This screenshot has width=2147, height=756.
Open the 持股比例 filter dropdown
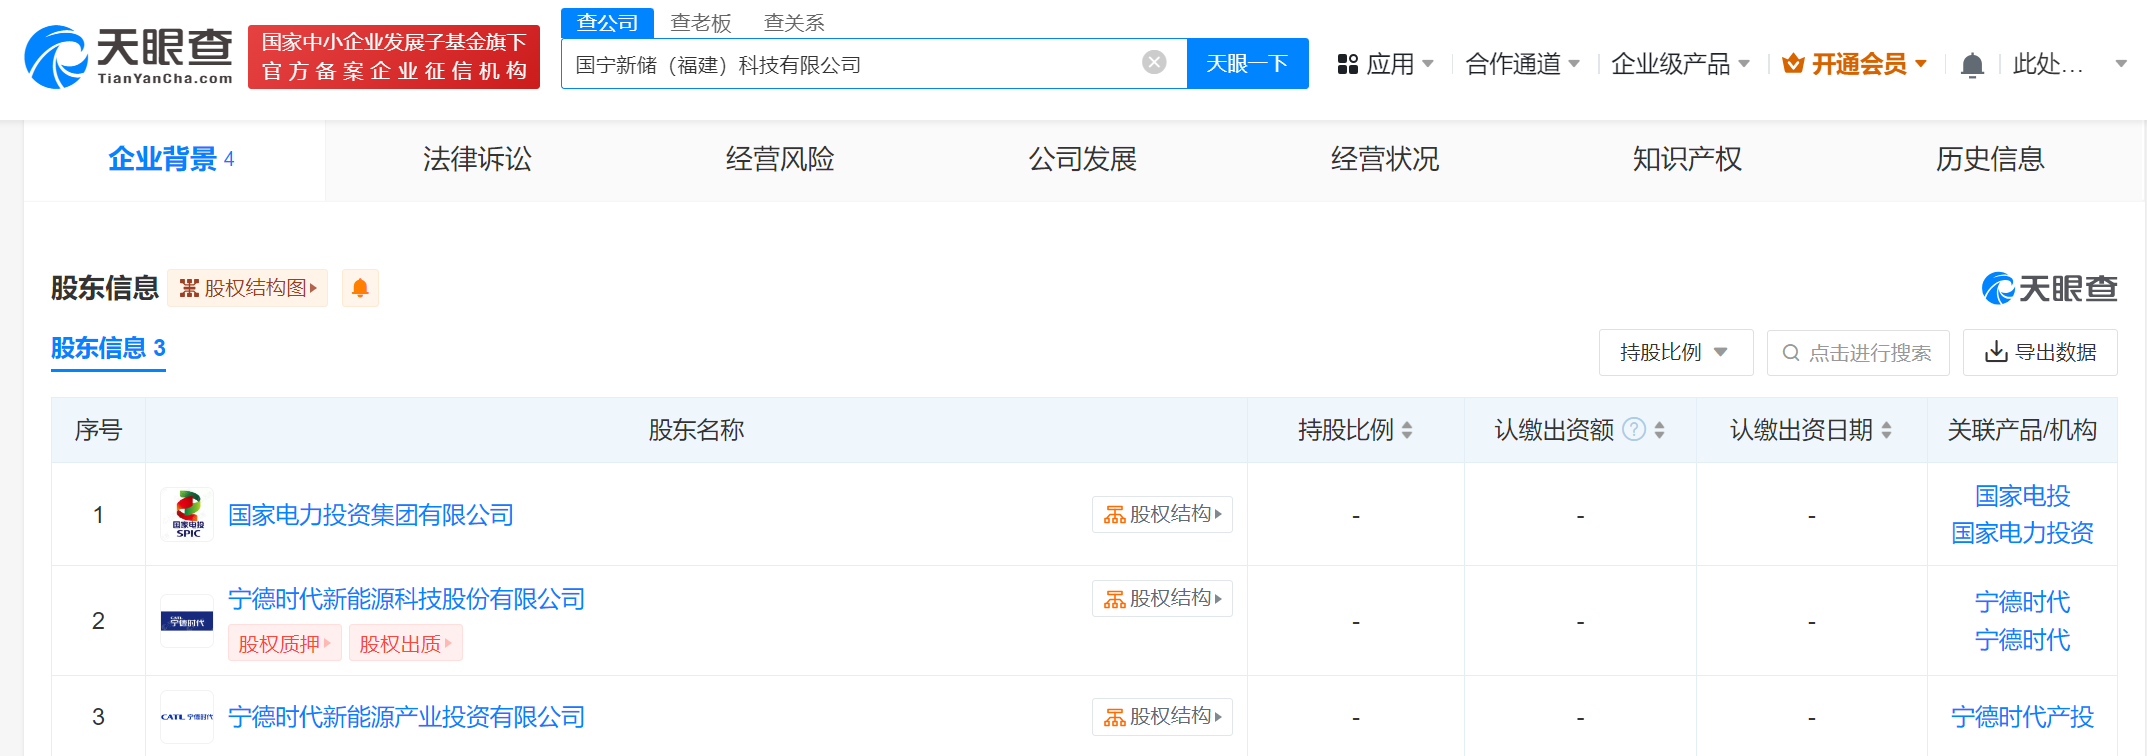pos(1675,352)
